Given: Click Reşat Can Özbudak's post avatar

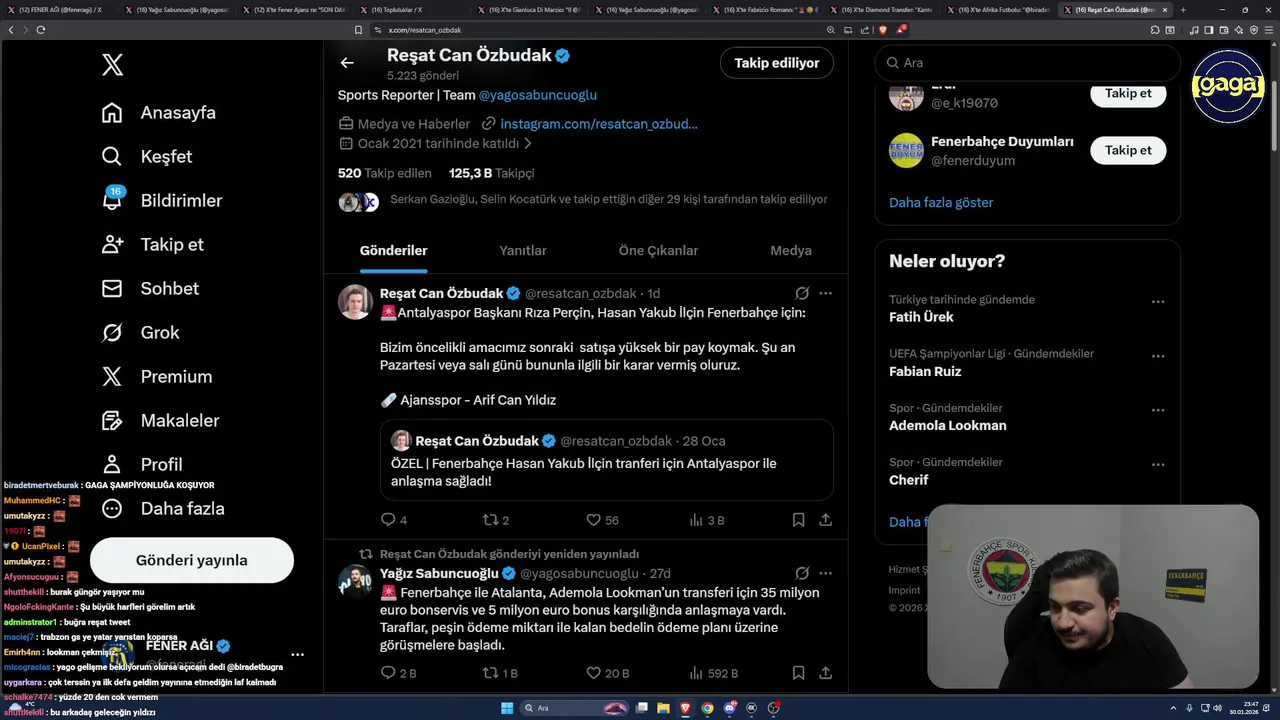Looking at the screenshot, I should coord(355,302).
